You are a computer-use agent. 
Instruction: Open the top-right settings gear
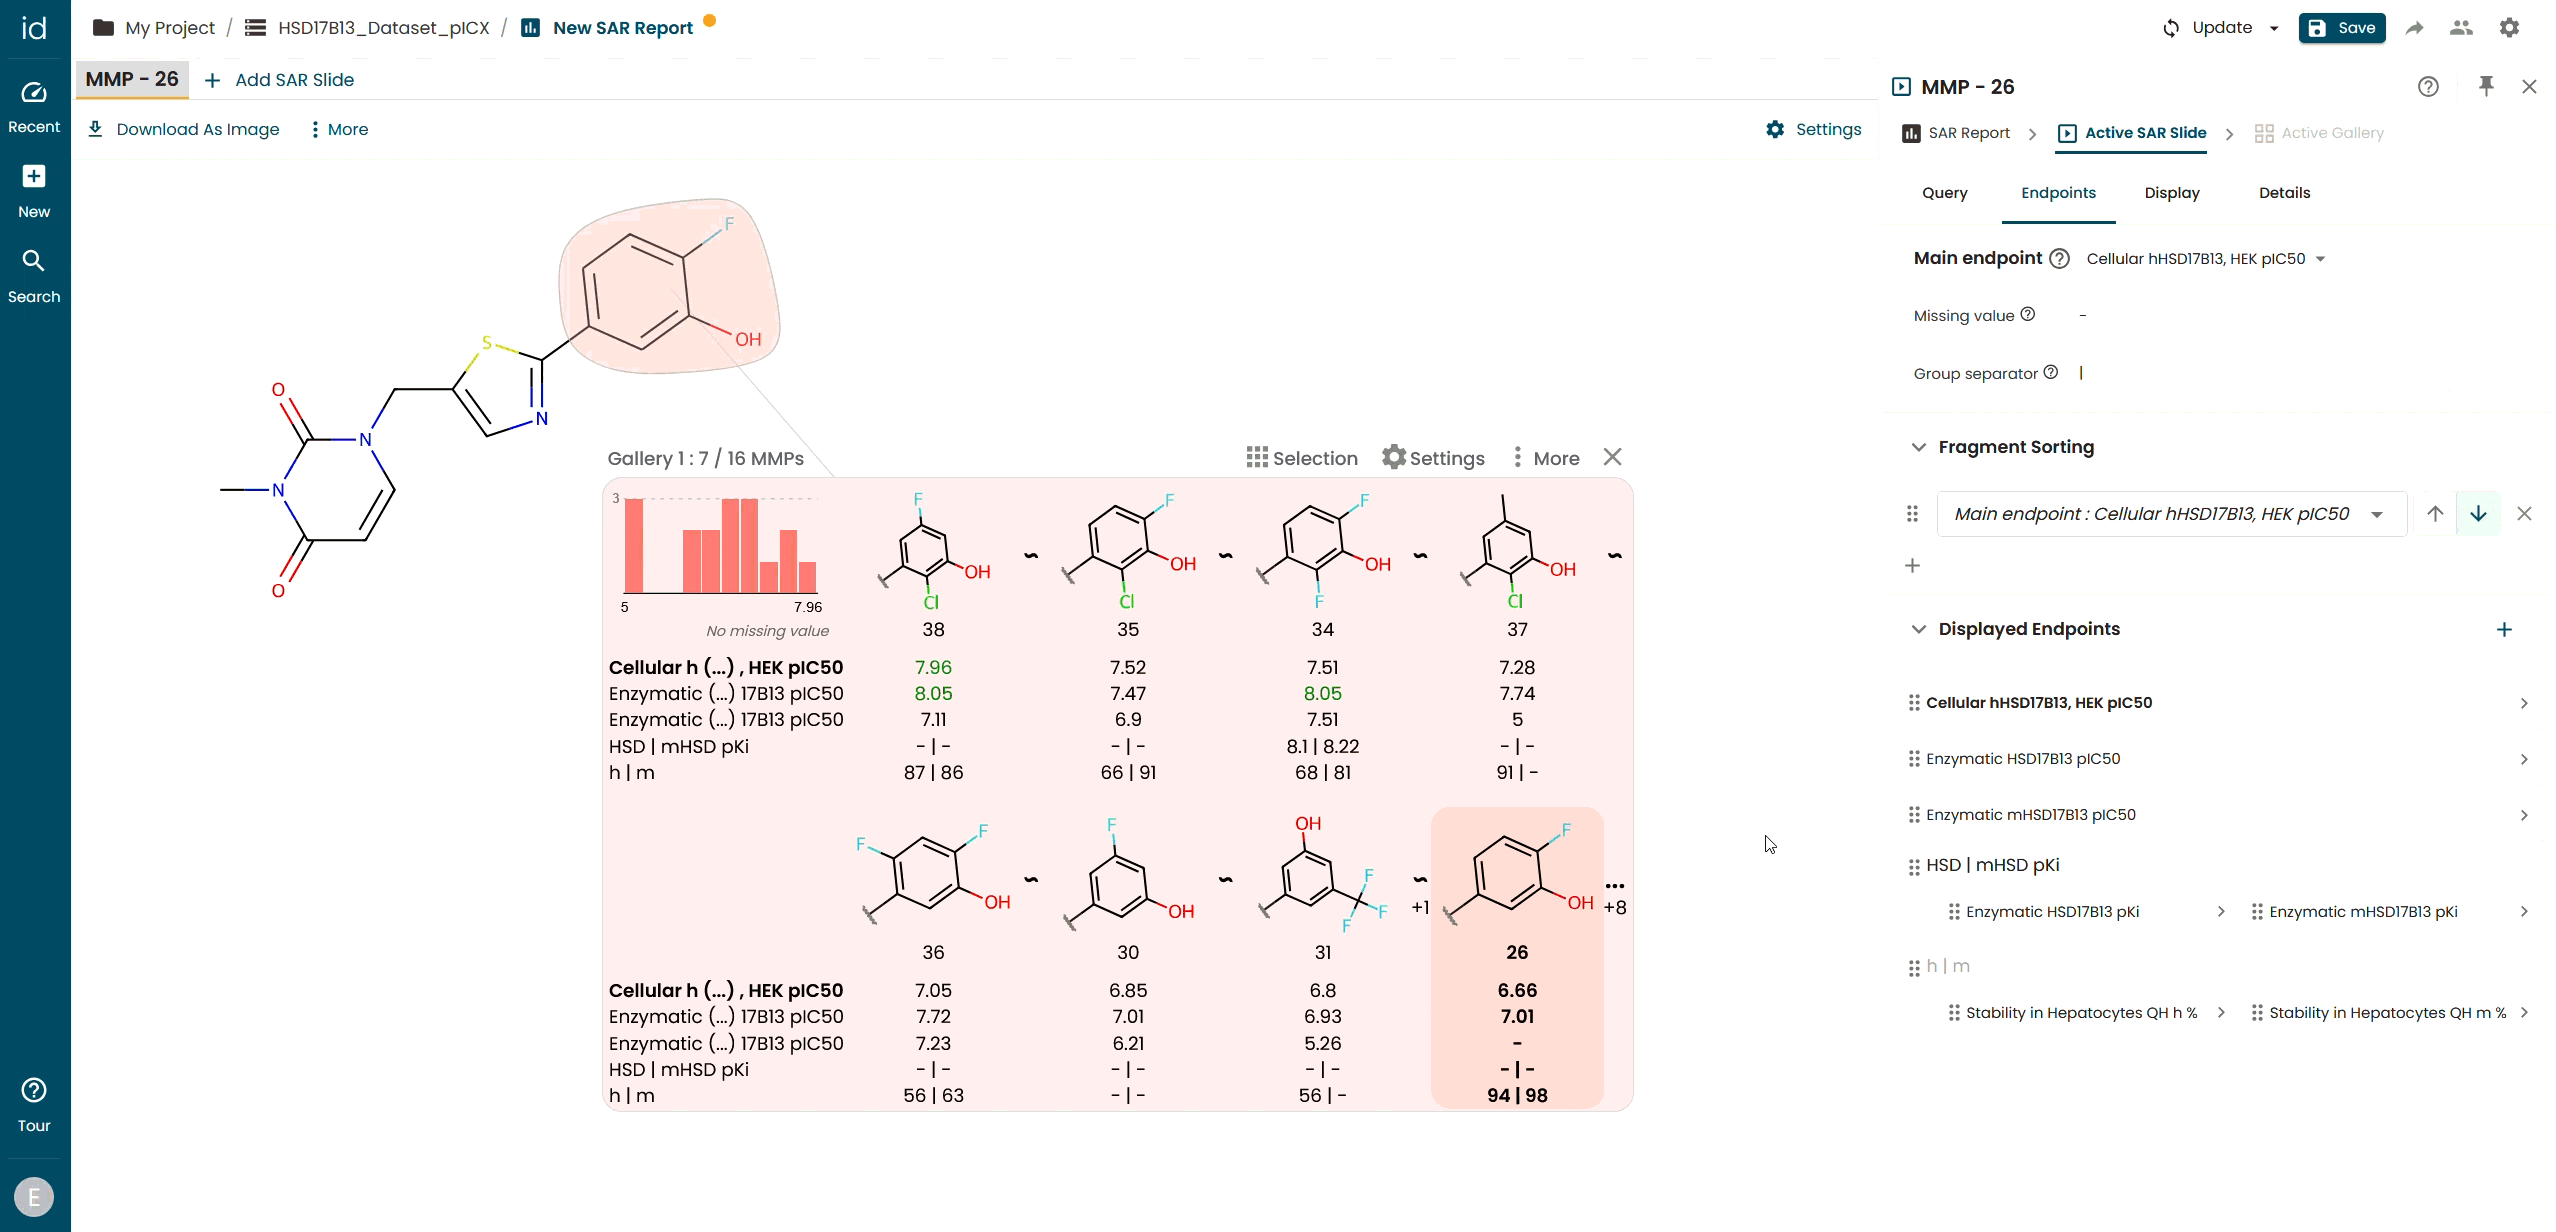click(2509, 28)
